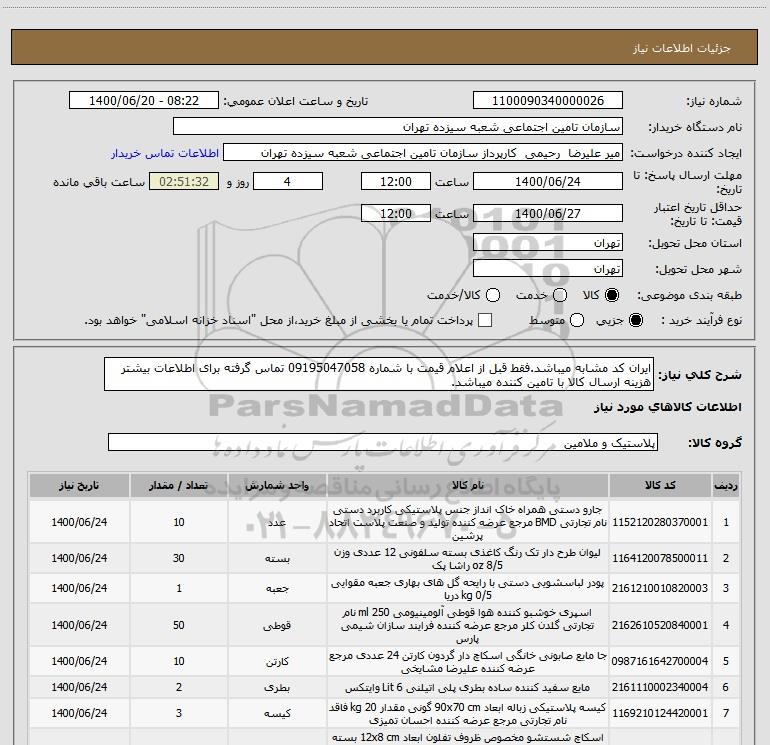The height and width of the screenshot is (745, 770).
Task: Click the لیوان طرح دار product name in row 2
Action: coord(468,559)
